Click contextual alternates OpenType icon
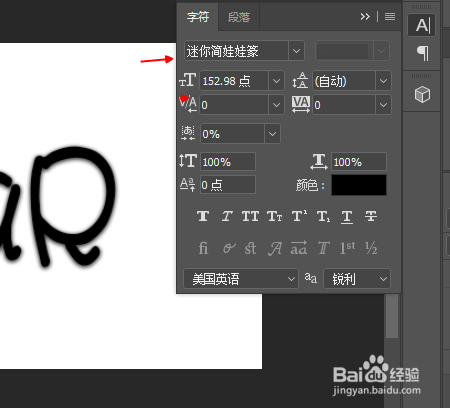The height and width of the screenshot is (408, 450). 229,248
